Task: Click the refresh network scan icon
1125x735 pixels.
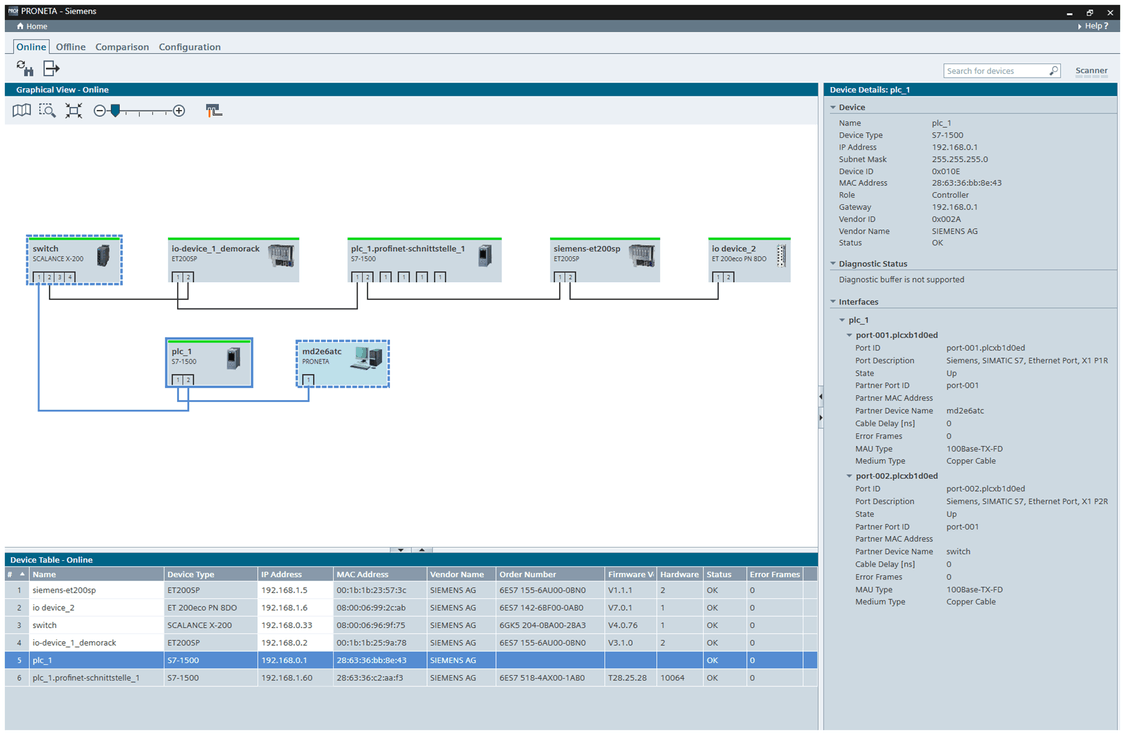Action: (x=25, y=68)
